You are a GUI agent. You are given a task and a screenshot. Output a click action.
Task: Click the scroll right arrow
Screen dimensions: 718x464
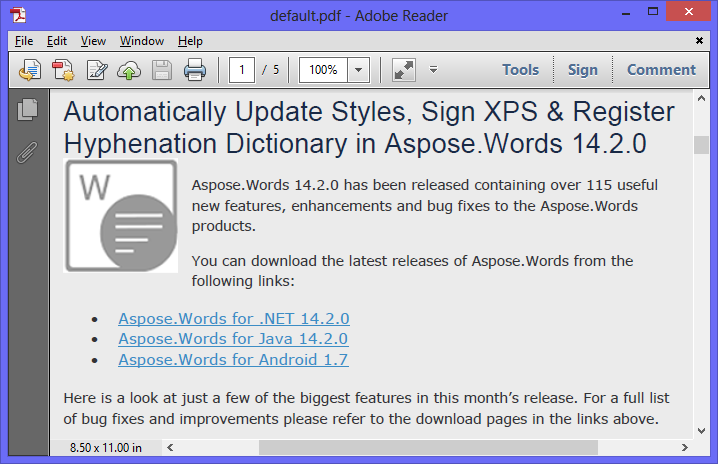click(x=685, y=448)
